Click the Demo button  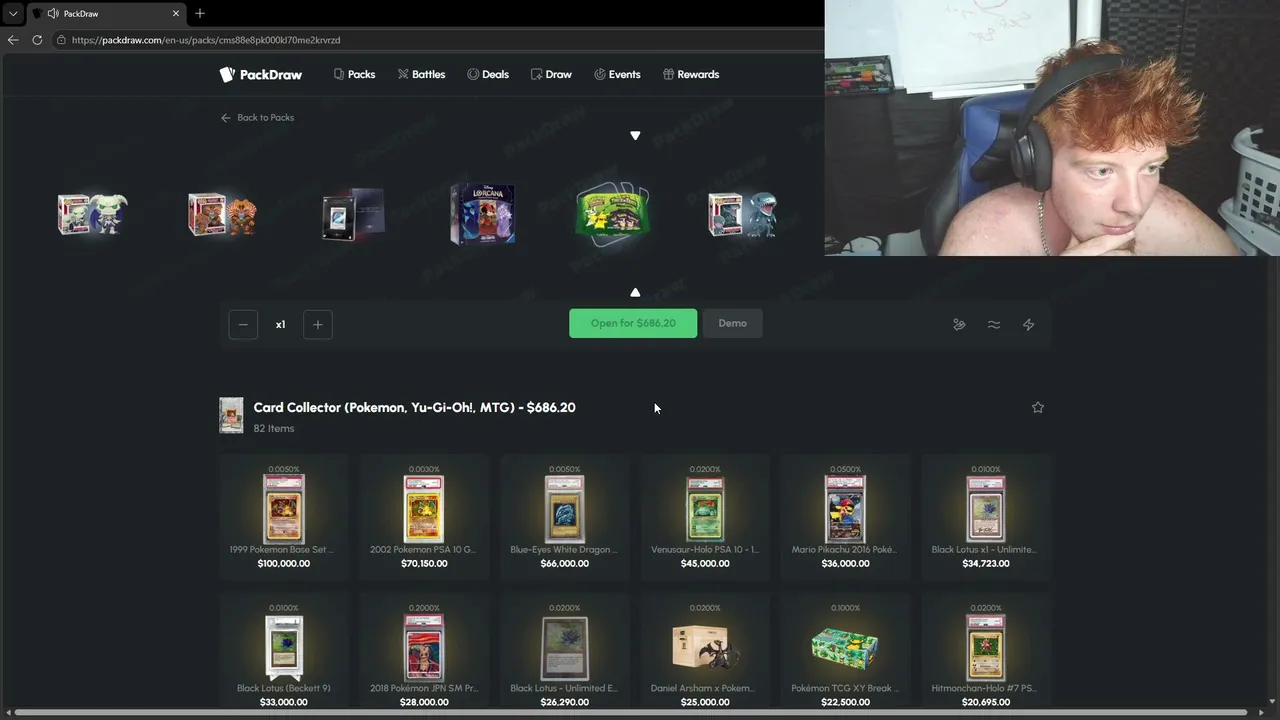(732, 323)
